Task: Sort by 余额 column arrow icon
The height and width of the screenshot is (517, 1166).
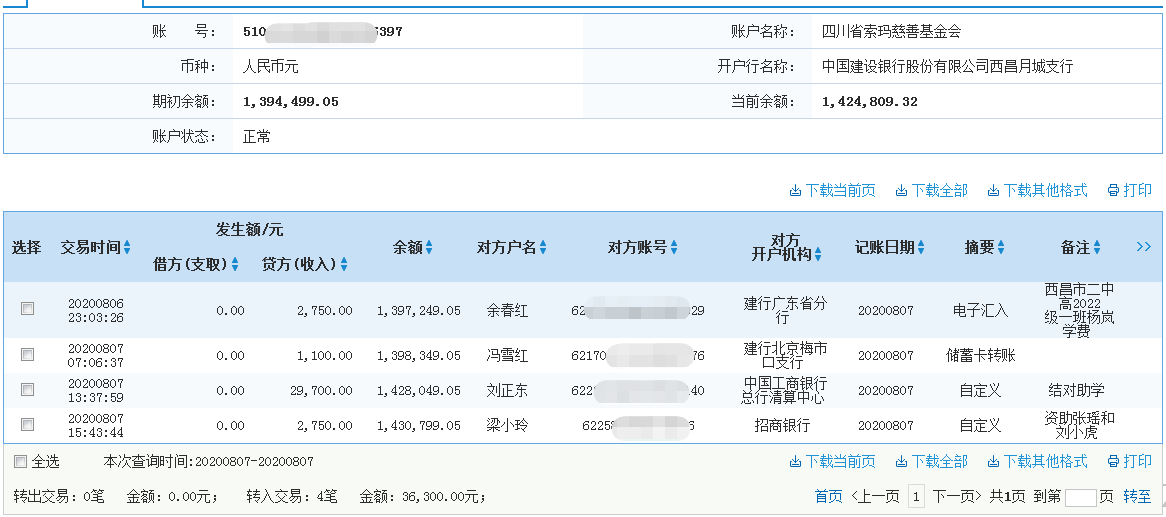Action: [x=429, y=248]
